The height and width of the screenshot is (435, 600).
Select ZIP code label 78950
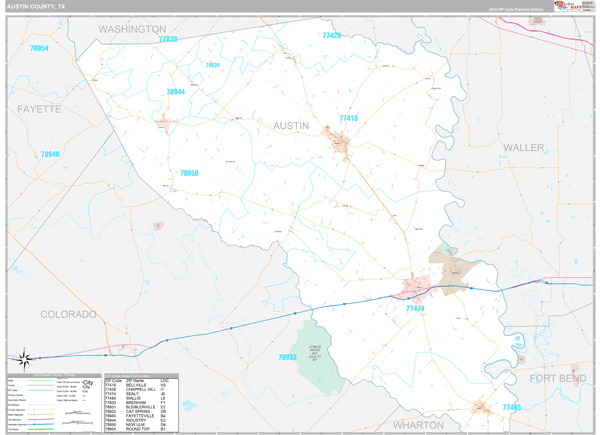click(x=189, y=173)
